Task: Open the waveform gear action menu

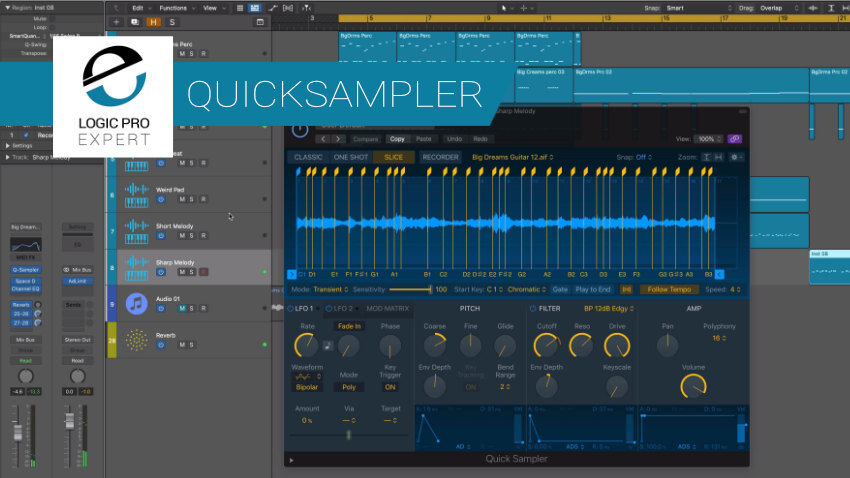Action: pyautogui.click(x=736, y=157)
